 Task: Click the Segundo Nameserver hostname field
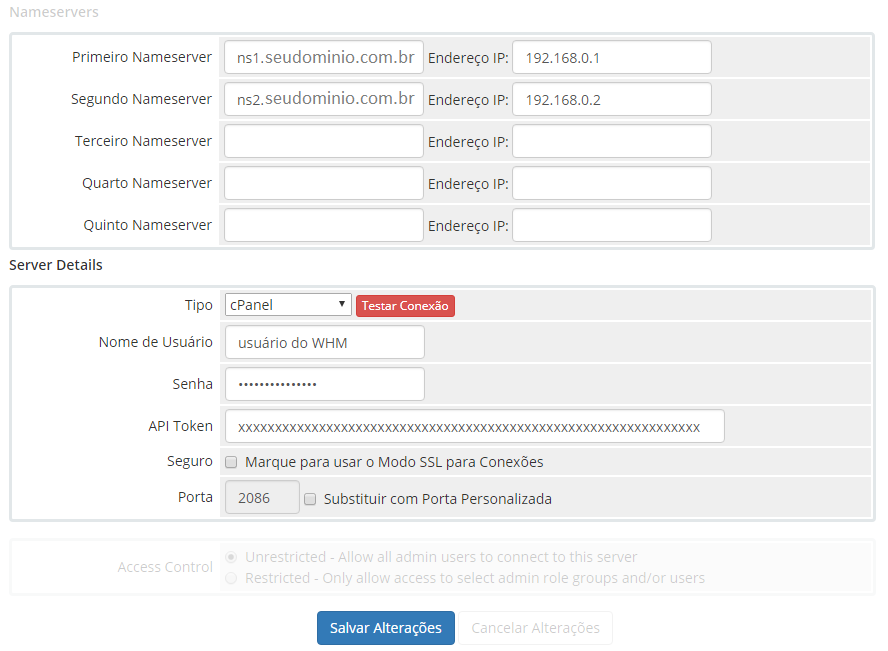tap(324, 99)
